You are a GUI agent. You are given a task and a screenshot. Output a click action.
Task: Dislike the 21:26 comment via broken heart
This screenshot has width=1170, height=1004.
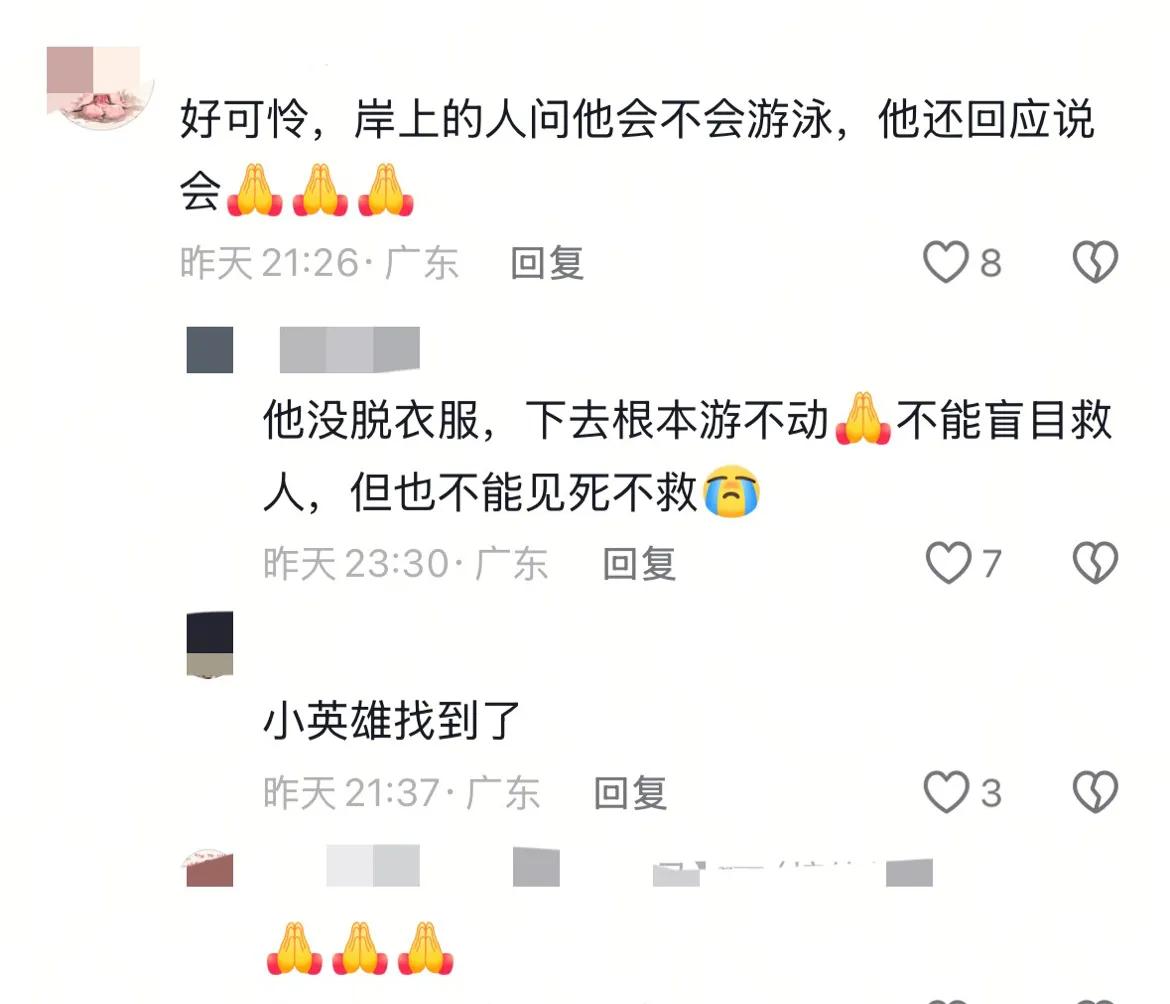pyautogui.click(x=1095, y=262)
